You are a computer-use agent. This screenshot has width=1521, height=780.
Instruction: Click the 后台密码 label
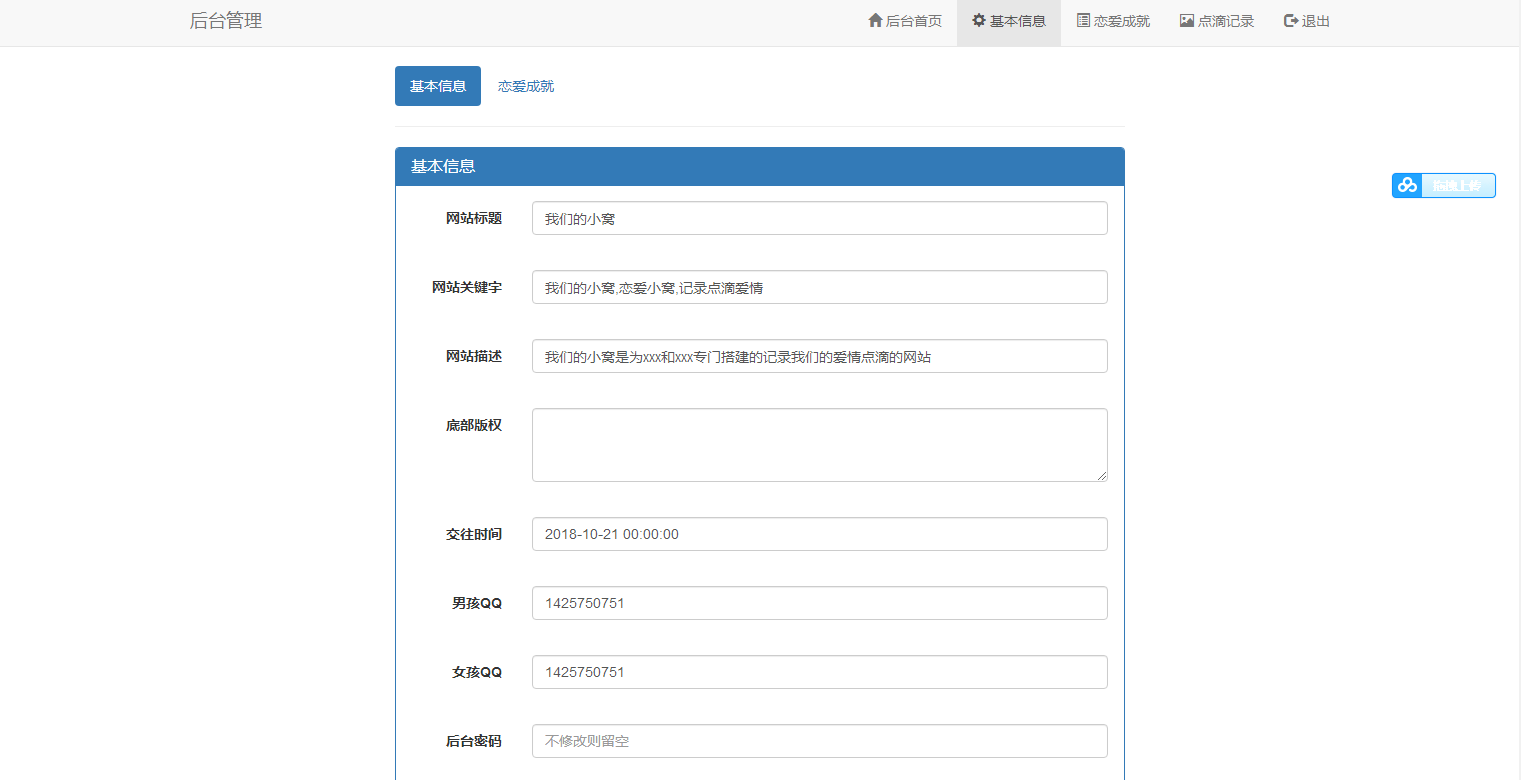pyautogui.click(x=474, y=741)
